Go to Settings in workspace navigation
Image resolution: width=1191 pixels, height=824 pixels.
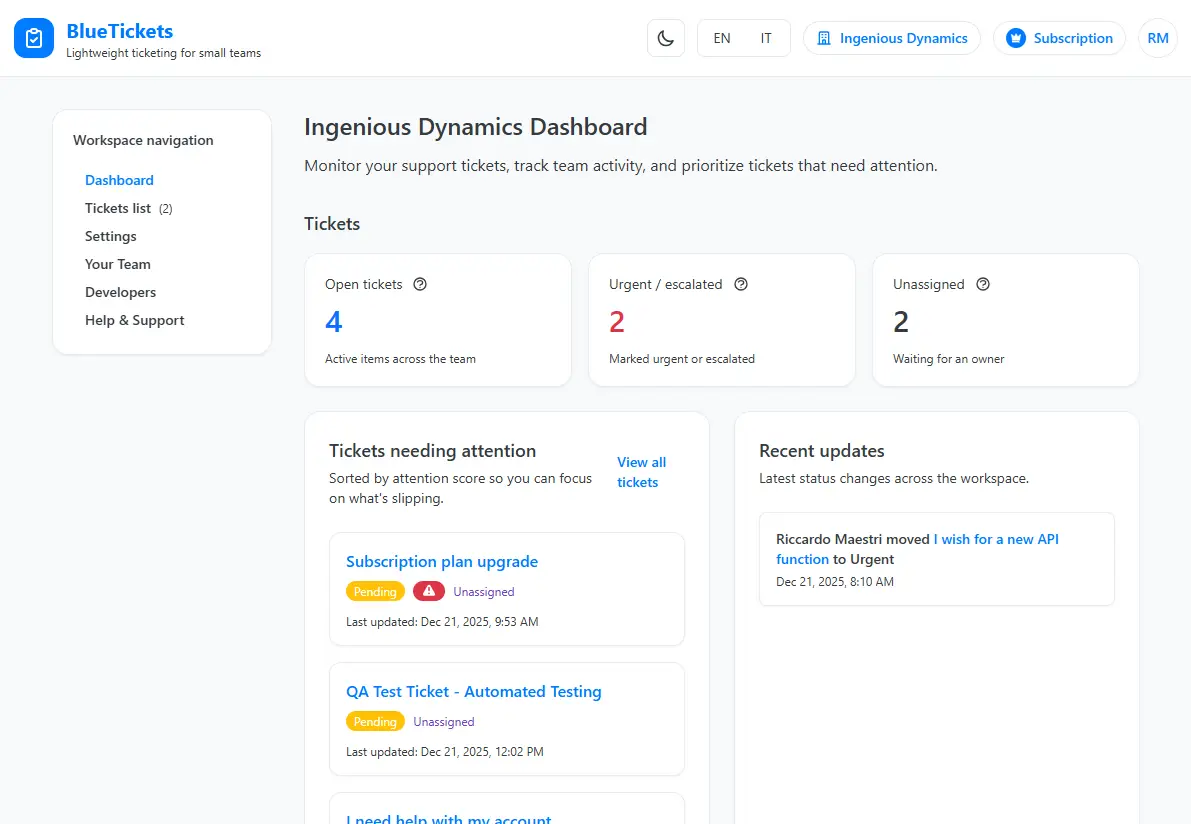point(111,236)
